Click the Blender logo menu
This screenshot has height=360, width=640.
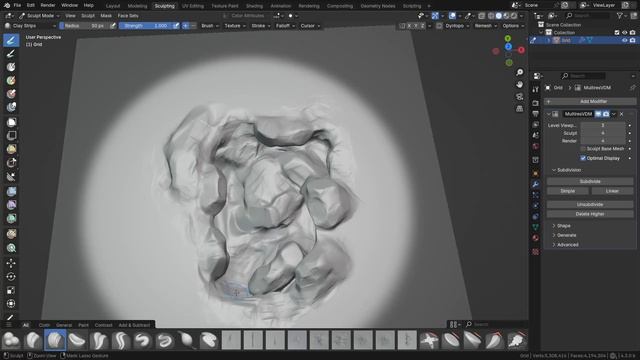pos(7,5)
